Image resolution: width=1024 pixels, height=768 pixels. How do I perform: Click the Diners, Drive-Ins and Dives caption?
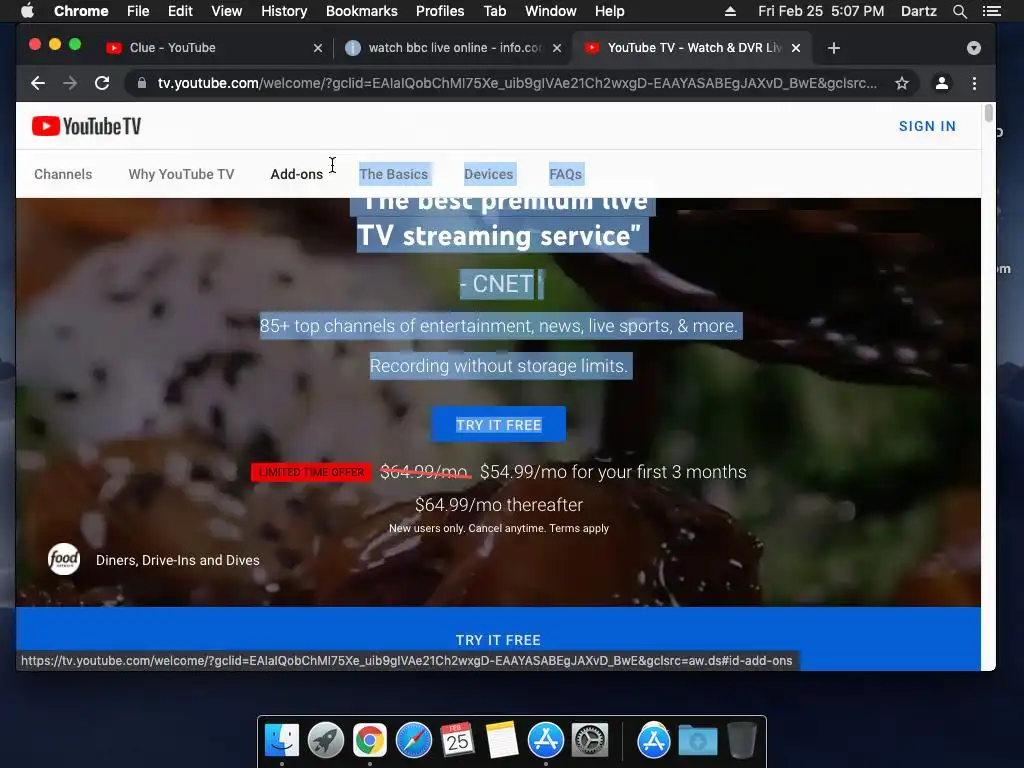178,560
